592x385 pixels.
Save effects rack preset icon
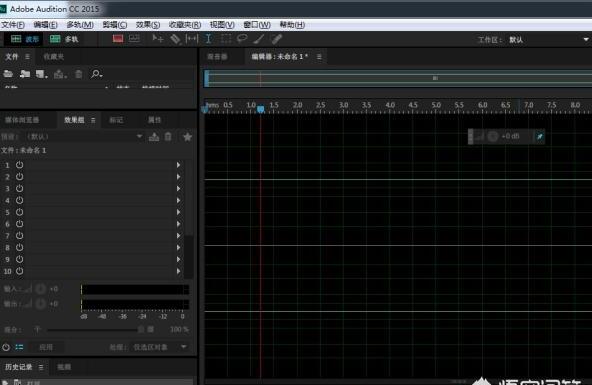[154, 137]
